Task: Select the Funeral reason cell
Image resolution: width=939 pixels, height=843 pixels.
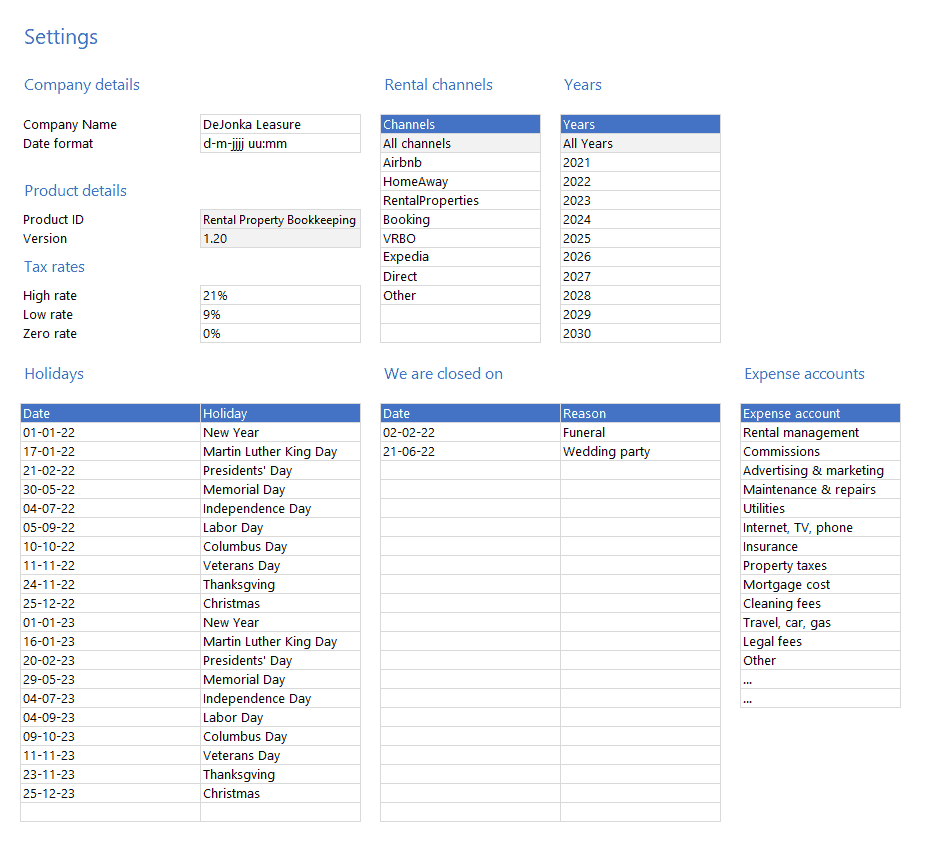Action: [640, 433]
